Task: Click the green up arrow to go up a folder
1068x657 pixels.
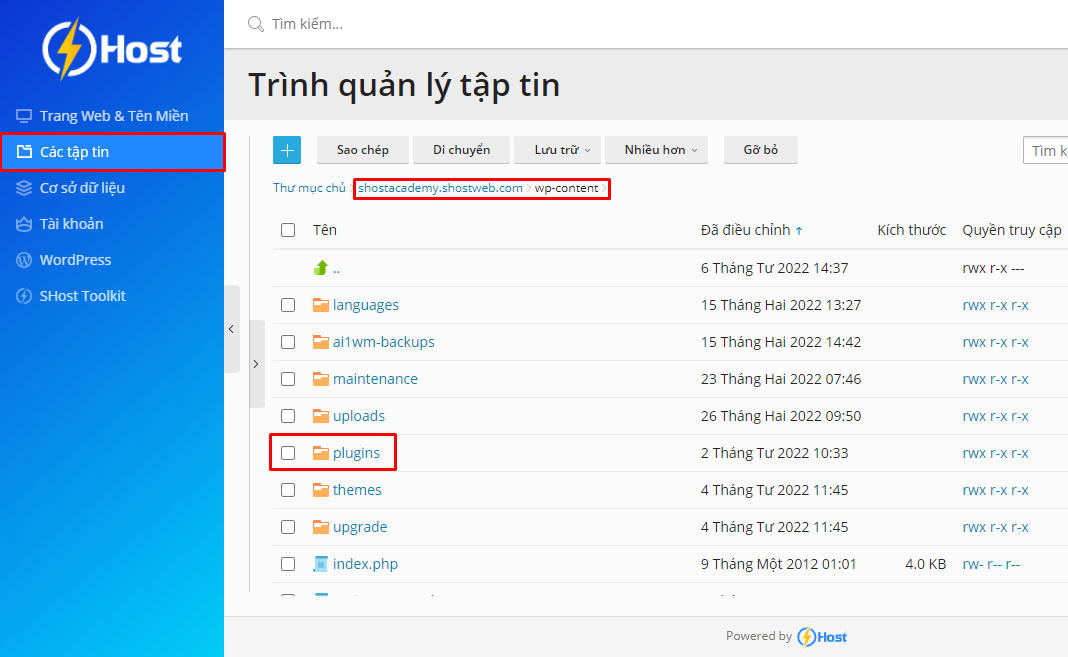Action: coord(322,267)
